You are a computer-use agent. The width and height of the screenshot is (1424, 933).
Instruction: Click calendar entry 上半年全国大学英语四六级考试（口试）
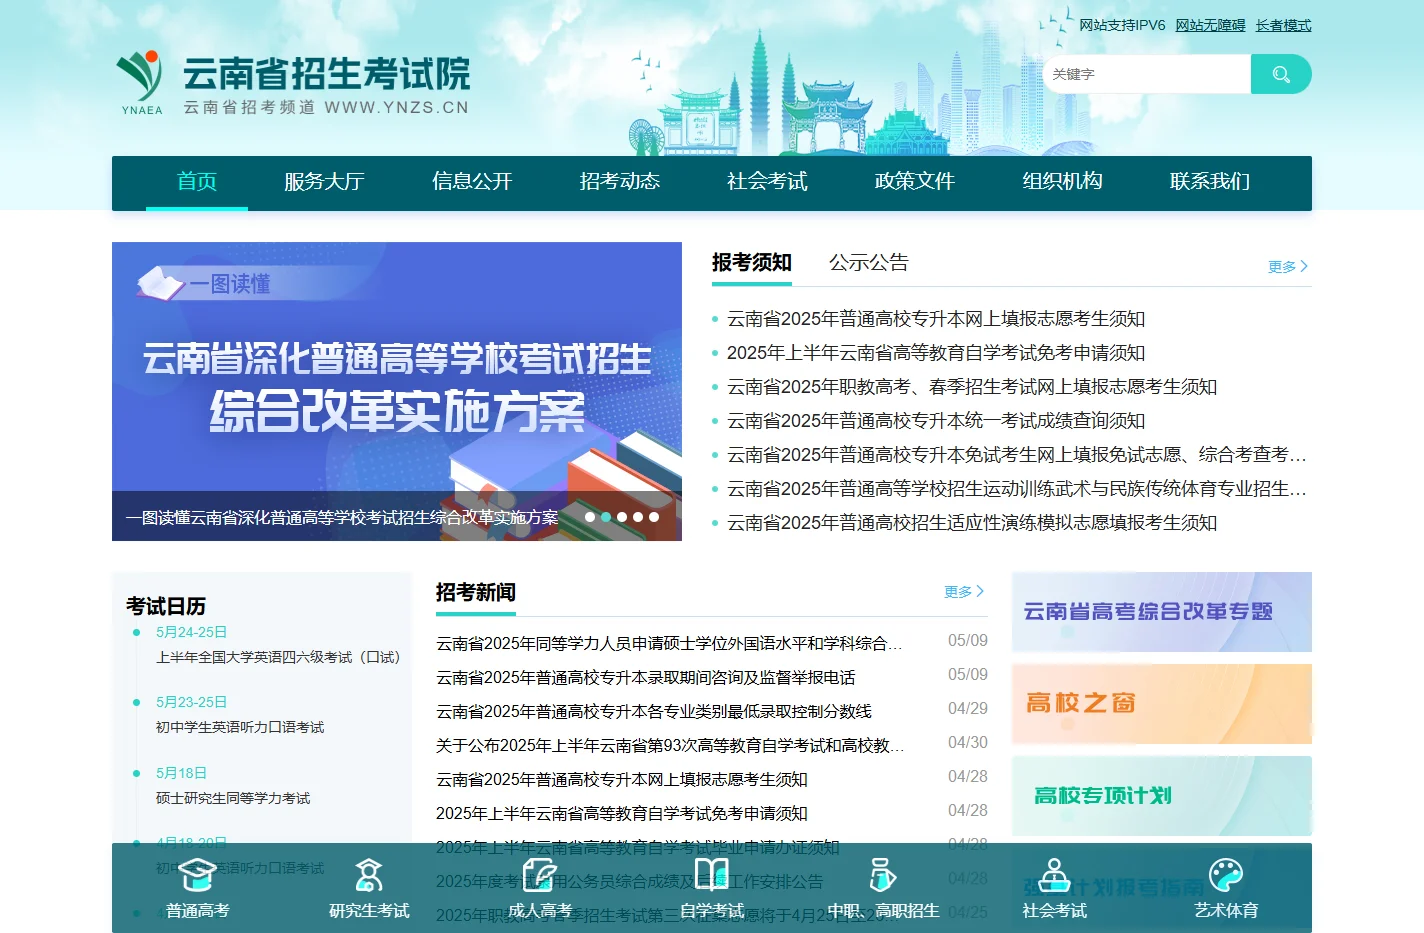pos(278,657)
